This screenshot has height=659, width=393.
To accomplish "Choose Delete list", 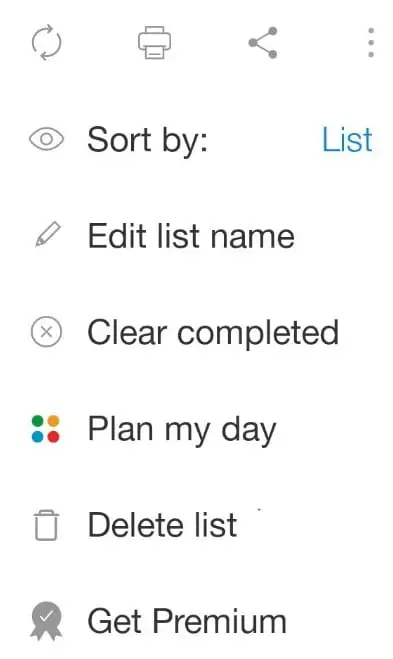I will (x=162, y=525).
